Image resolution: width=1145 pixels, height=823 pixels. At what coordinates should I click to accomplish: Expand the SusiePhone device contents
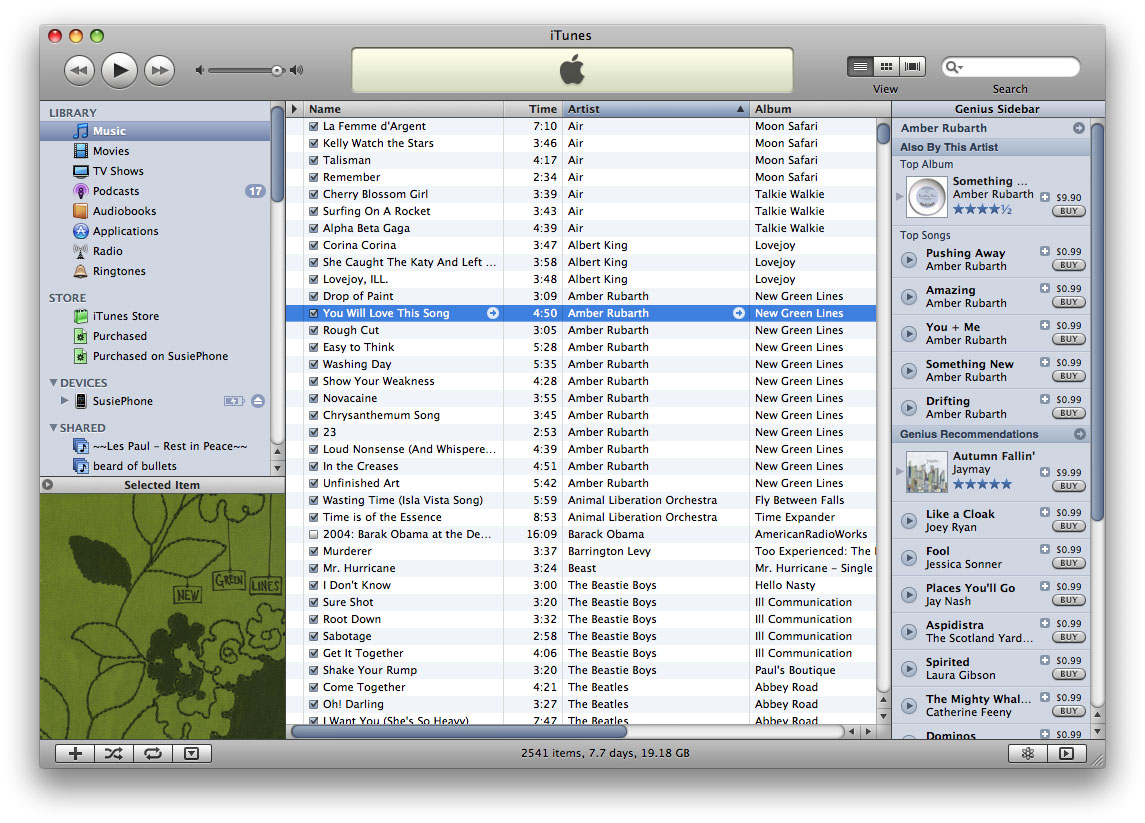[x=64, y=400]
